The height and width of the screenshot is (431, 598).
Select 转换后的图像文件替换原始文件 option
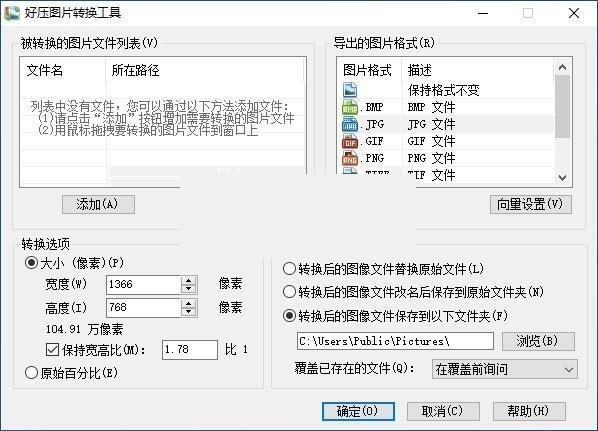[x=289, y=269]
